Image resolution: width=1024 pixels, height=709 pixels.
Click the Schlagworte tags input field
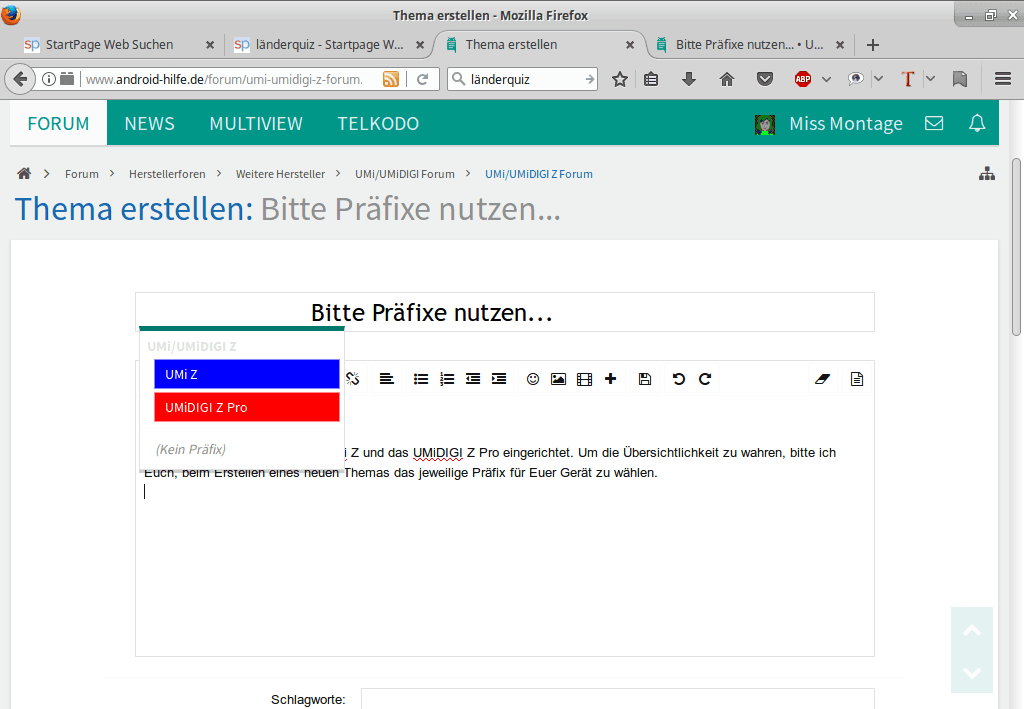tap(617, 698)
